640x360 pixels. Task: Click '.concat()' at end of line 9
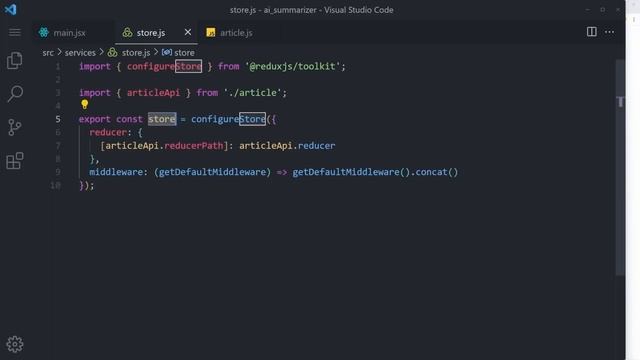click(434, 172)
